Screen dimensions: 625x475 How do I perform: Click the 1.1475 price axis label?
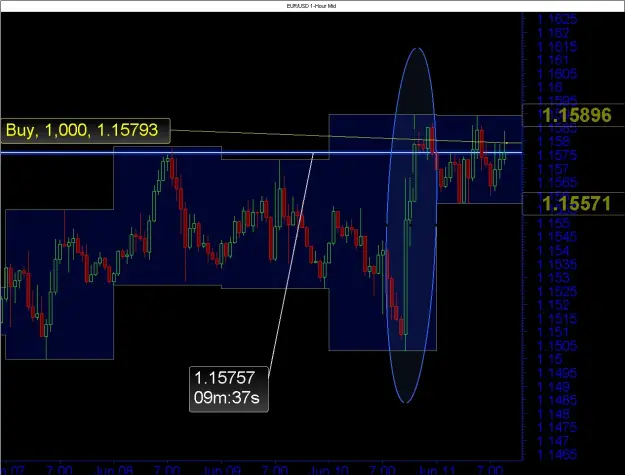[x=557, y=427]
